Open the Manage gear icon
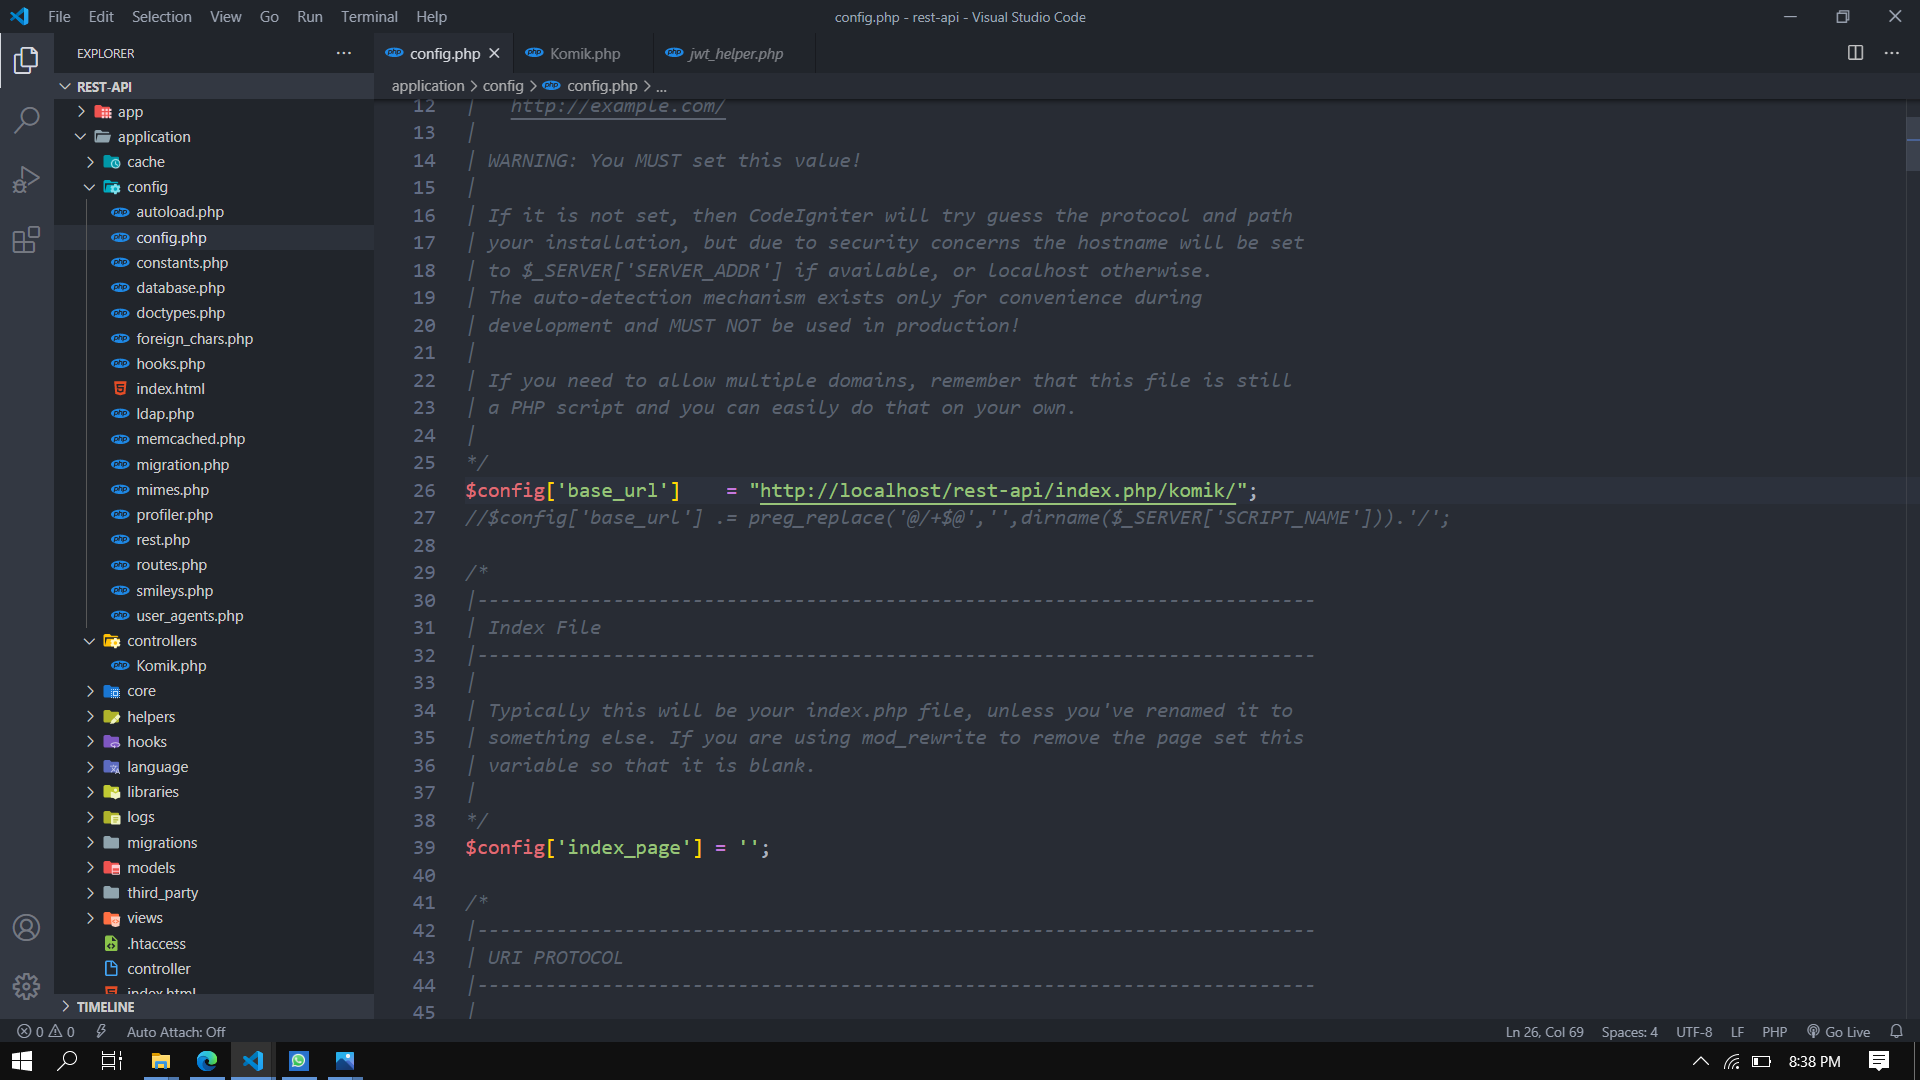 27,987
